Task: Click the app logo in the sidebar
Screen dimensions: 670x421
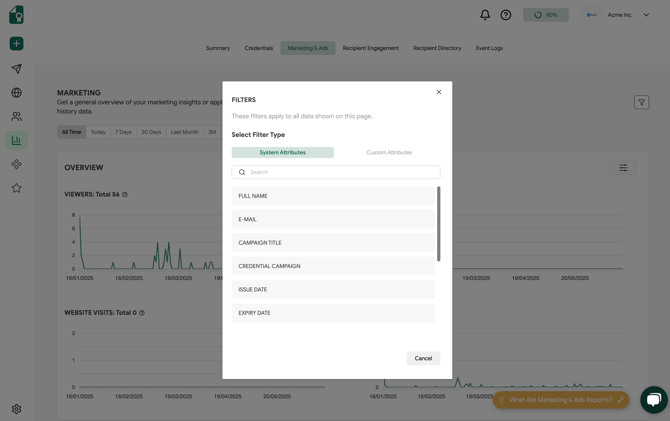Action: [16, 15]
